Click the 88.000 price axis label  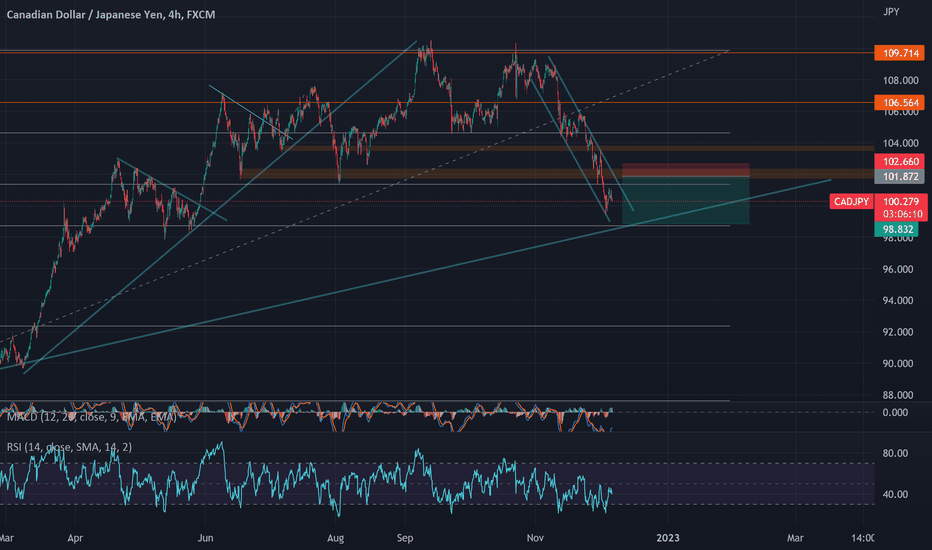pos(898,395)
